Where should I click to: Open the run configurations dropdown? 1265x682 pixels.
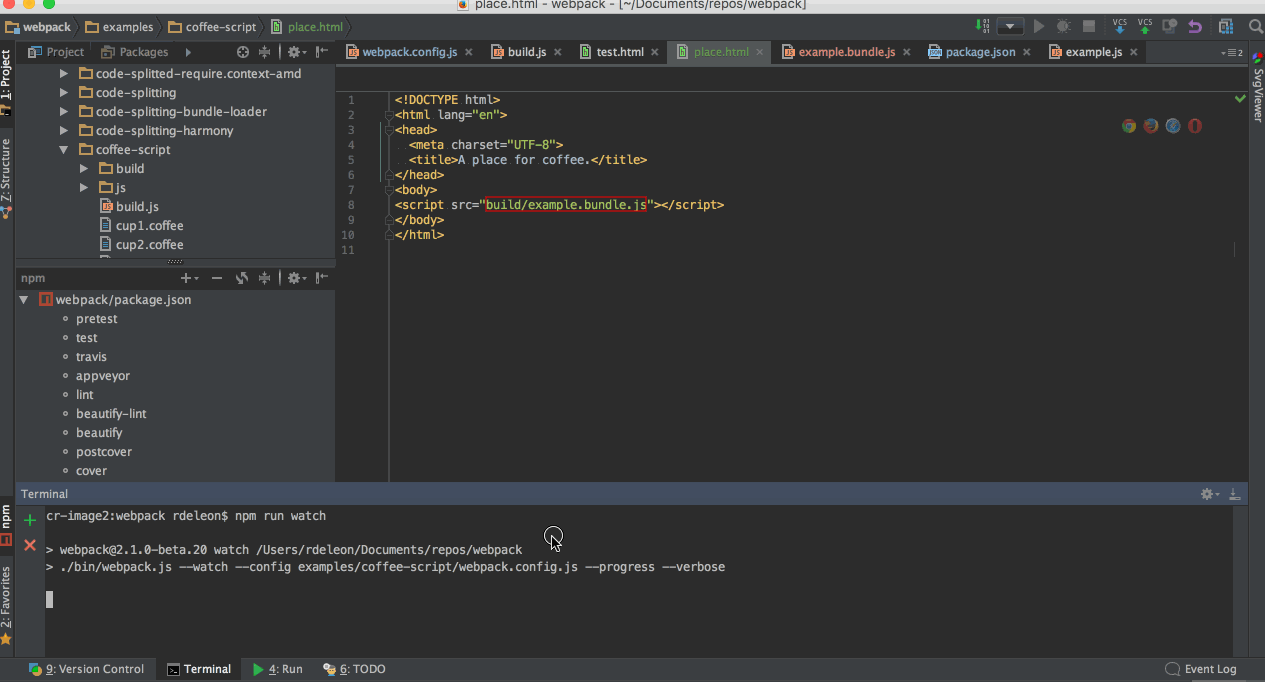[1010, 26]
